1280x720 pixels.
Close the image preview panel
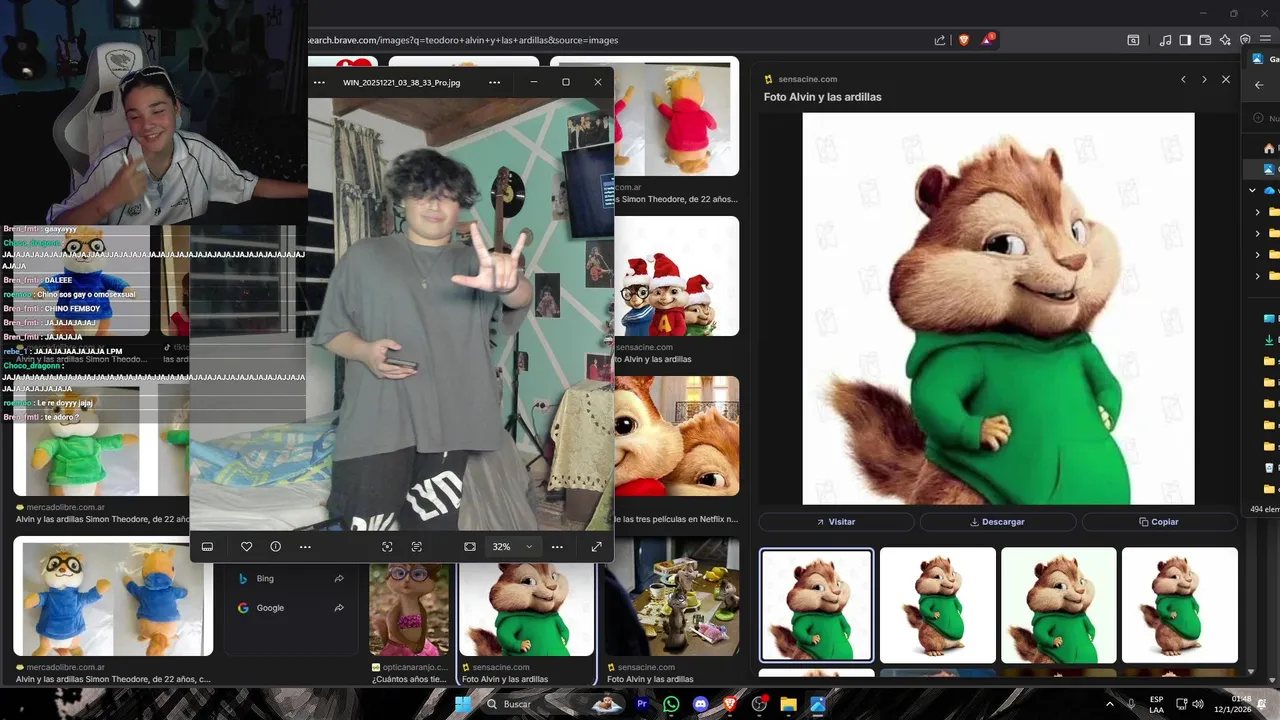pos(1226,79)
